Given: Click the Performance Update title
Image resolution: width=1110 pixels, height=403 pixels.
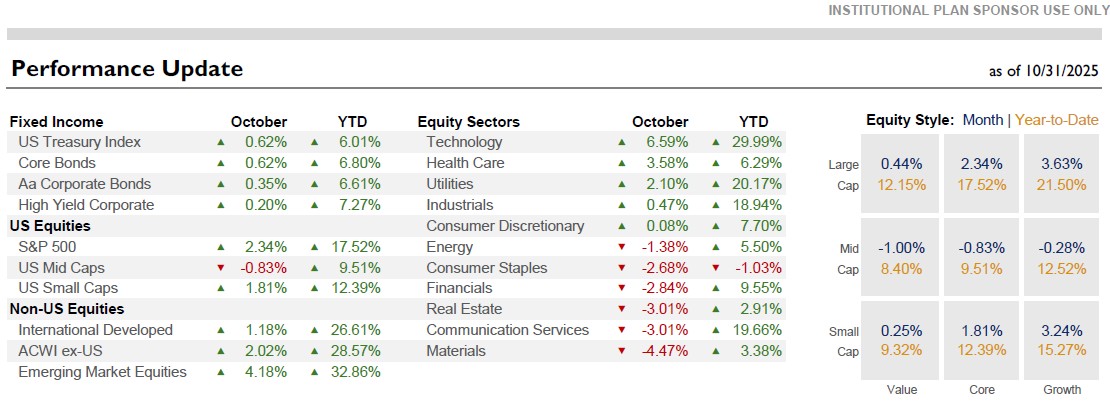Looking at the screenshot, I should [x=126, y=69].
